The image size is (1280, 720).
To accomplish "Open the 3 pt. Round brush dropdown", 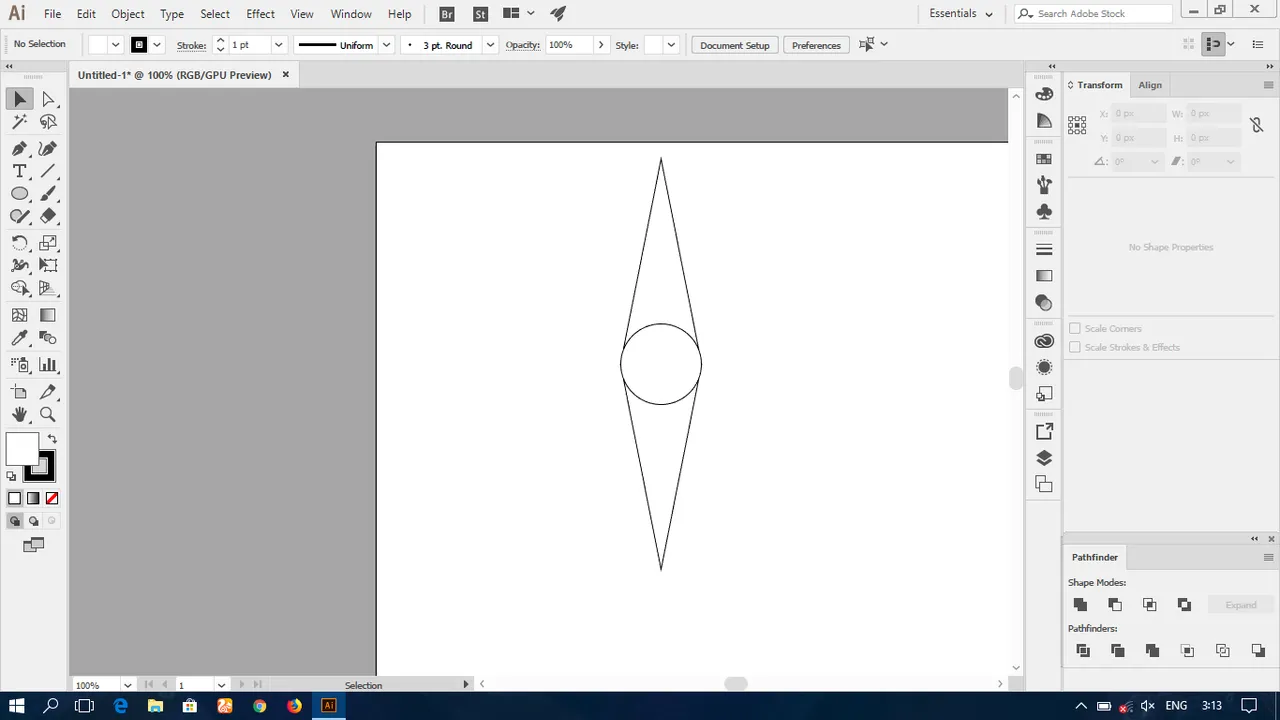I will coord(490,45).
